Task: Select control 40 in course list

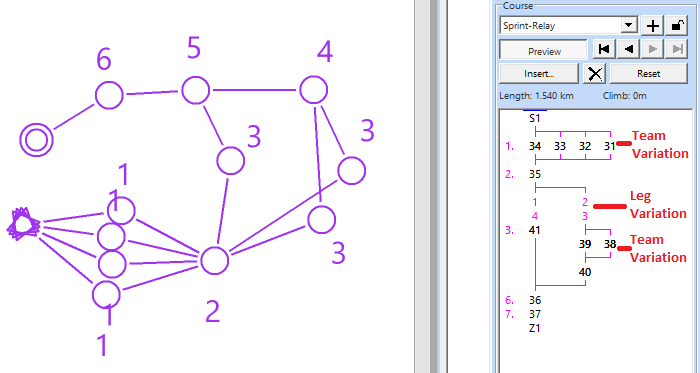Action: [585, 272]
